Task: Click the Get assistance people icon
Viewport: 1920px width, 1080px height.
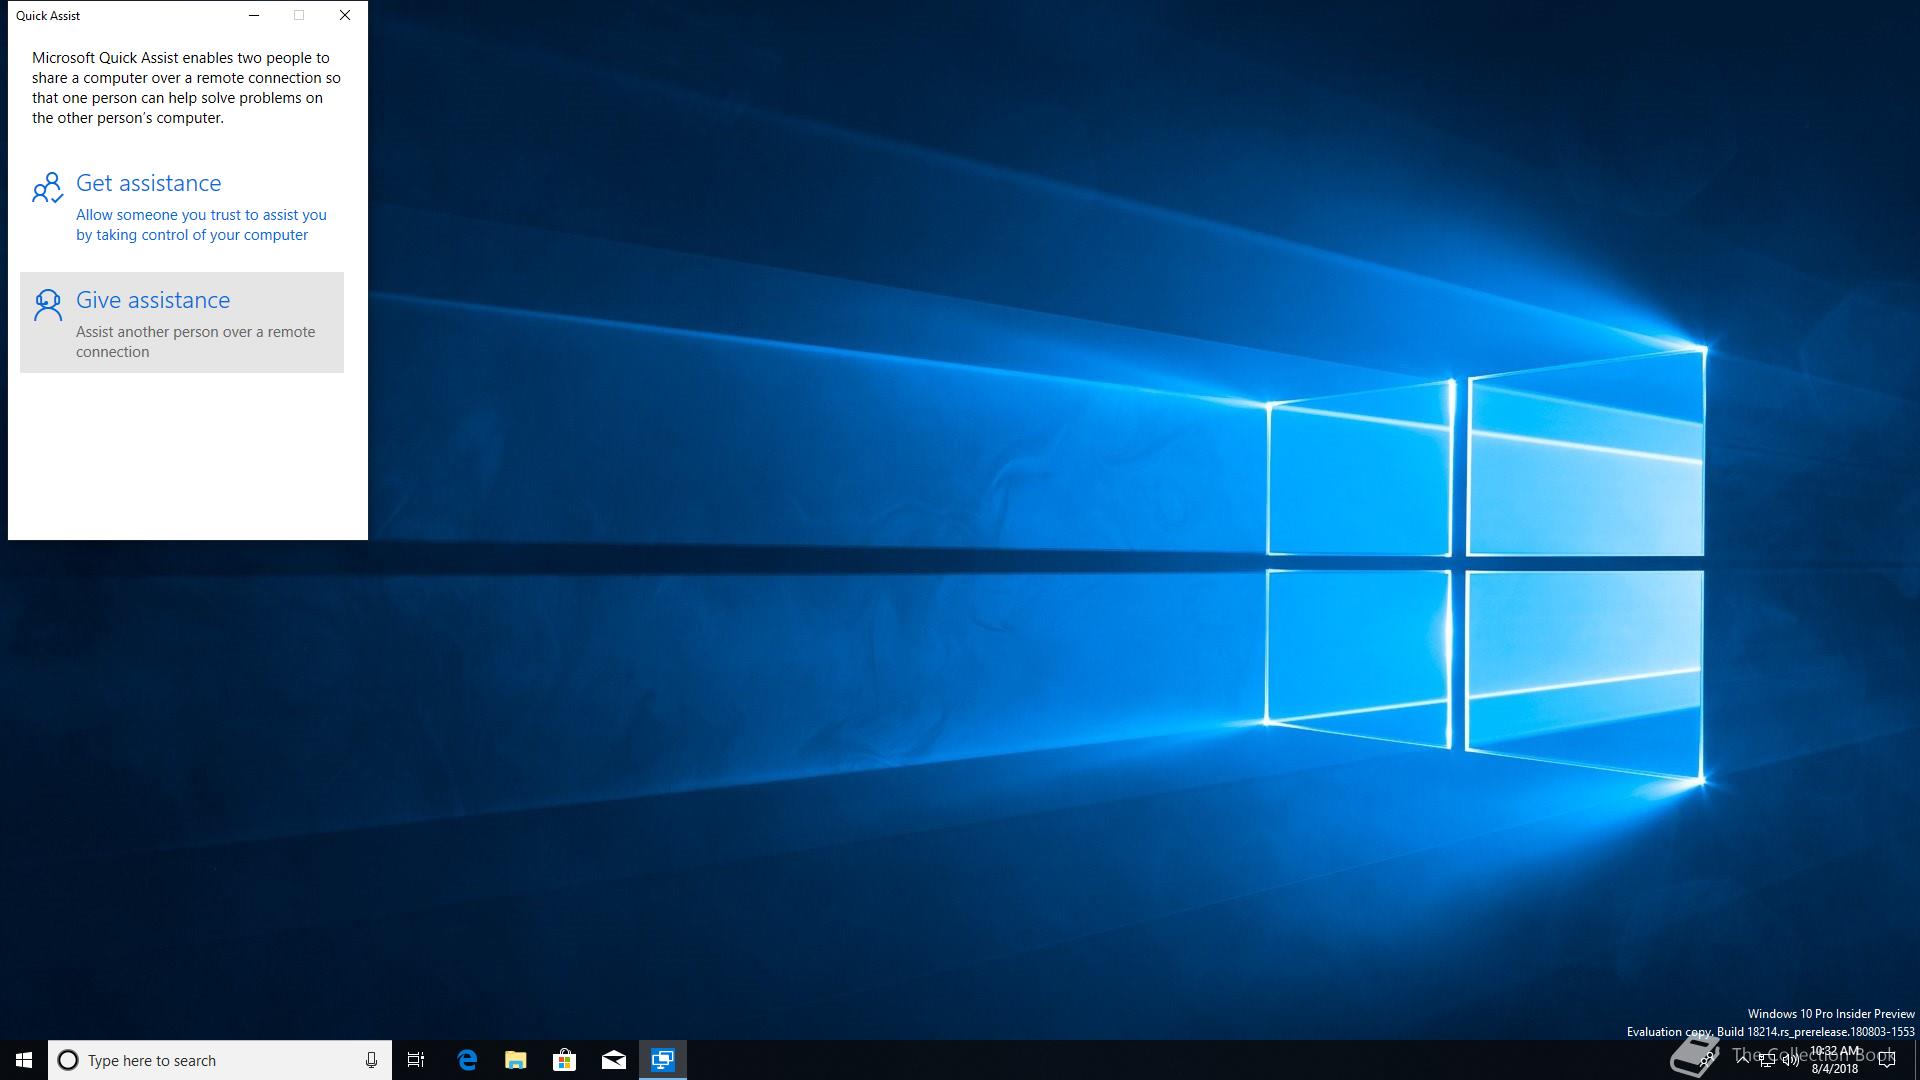Action: [x=47, y=187]
